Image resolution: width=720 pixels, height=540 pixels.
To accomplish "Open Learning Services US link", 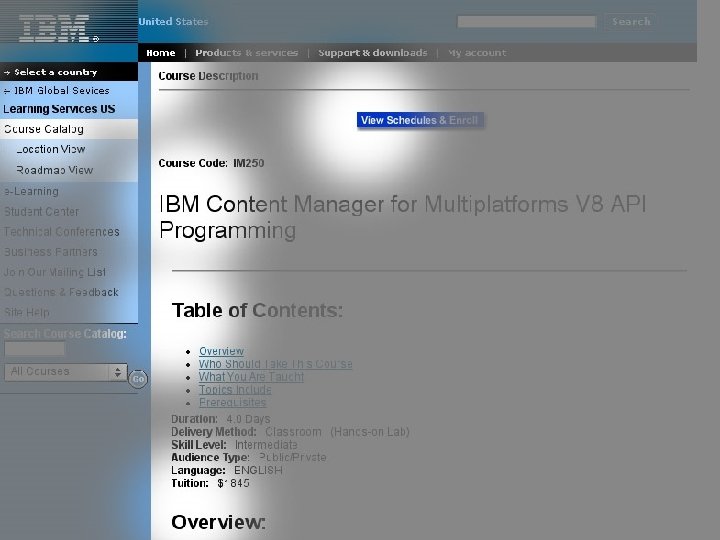I will (59, 109).
